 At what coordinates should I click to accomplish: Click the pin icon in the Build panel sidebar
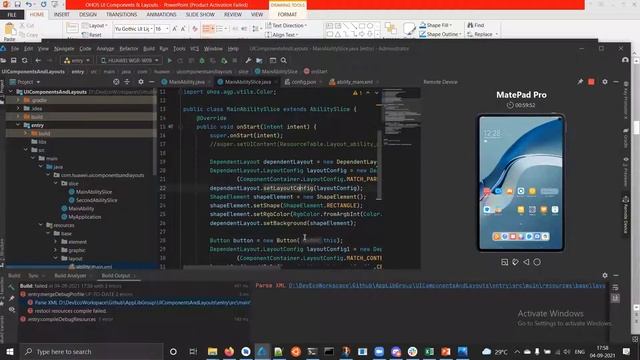[x=11, y=298]
